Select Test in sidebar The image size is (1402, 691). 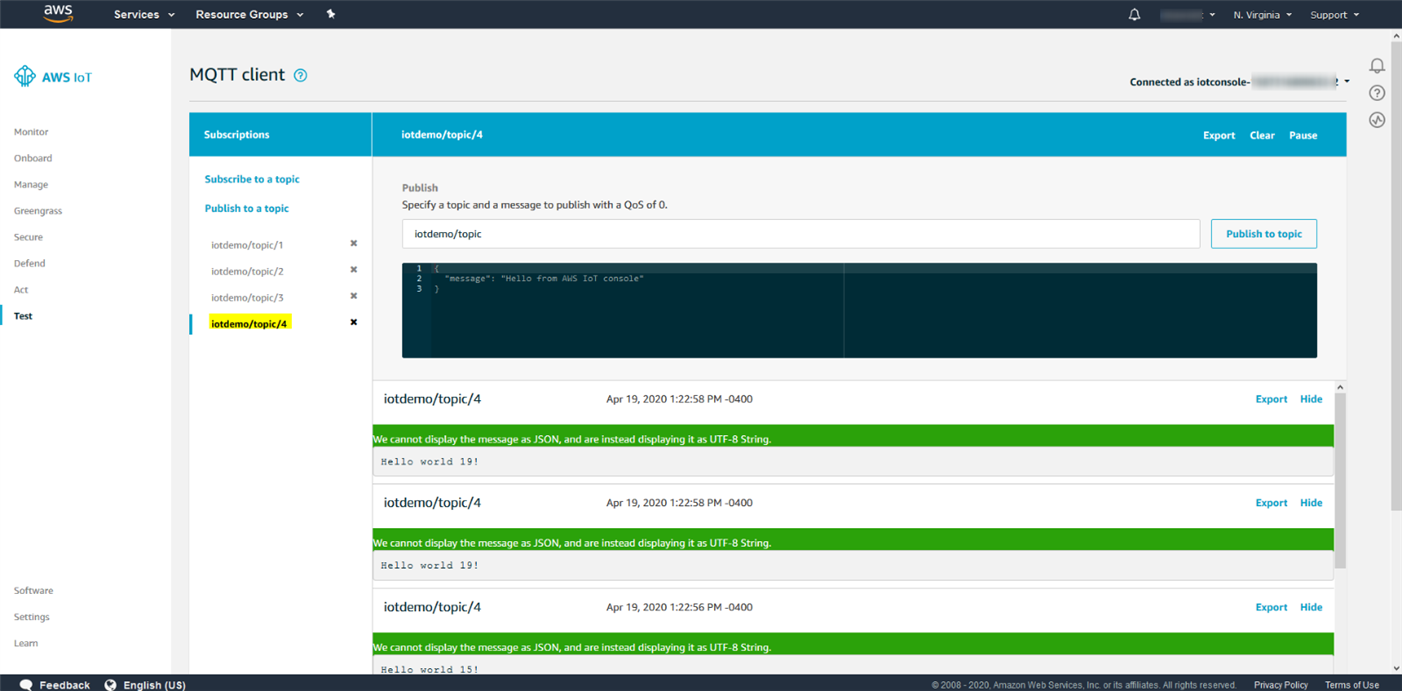pyautogui.click(x=23, y=316)
